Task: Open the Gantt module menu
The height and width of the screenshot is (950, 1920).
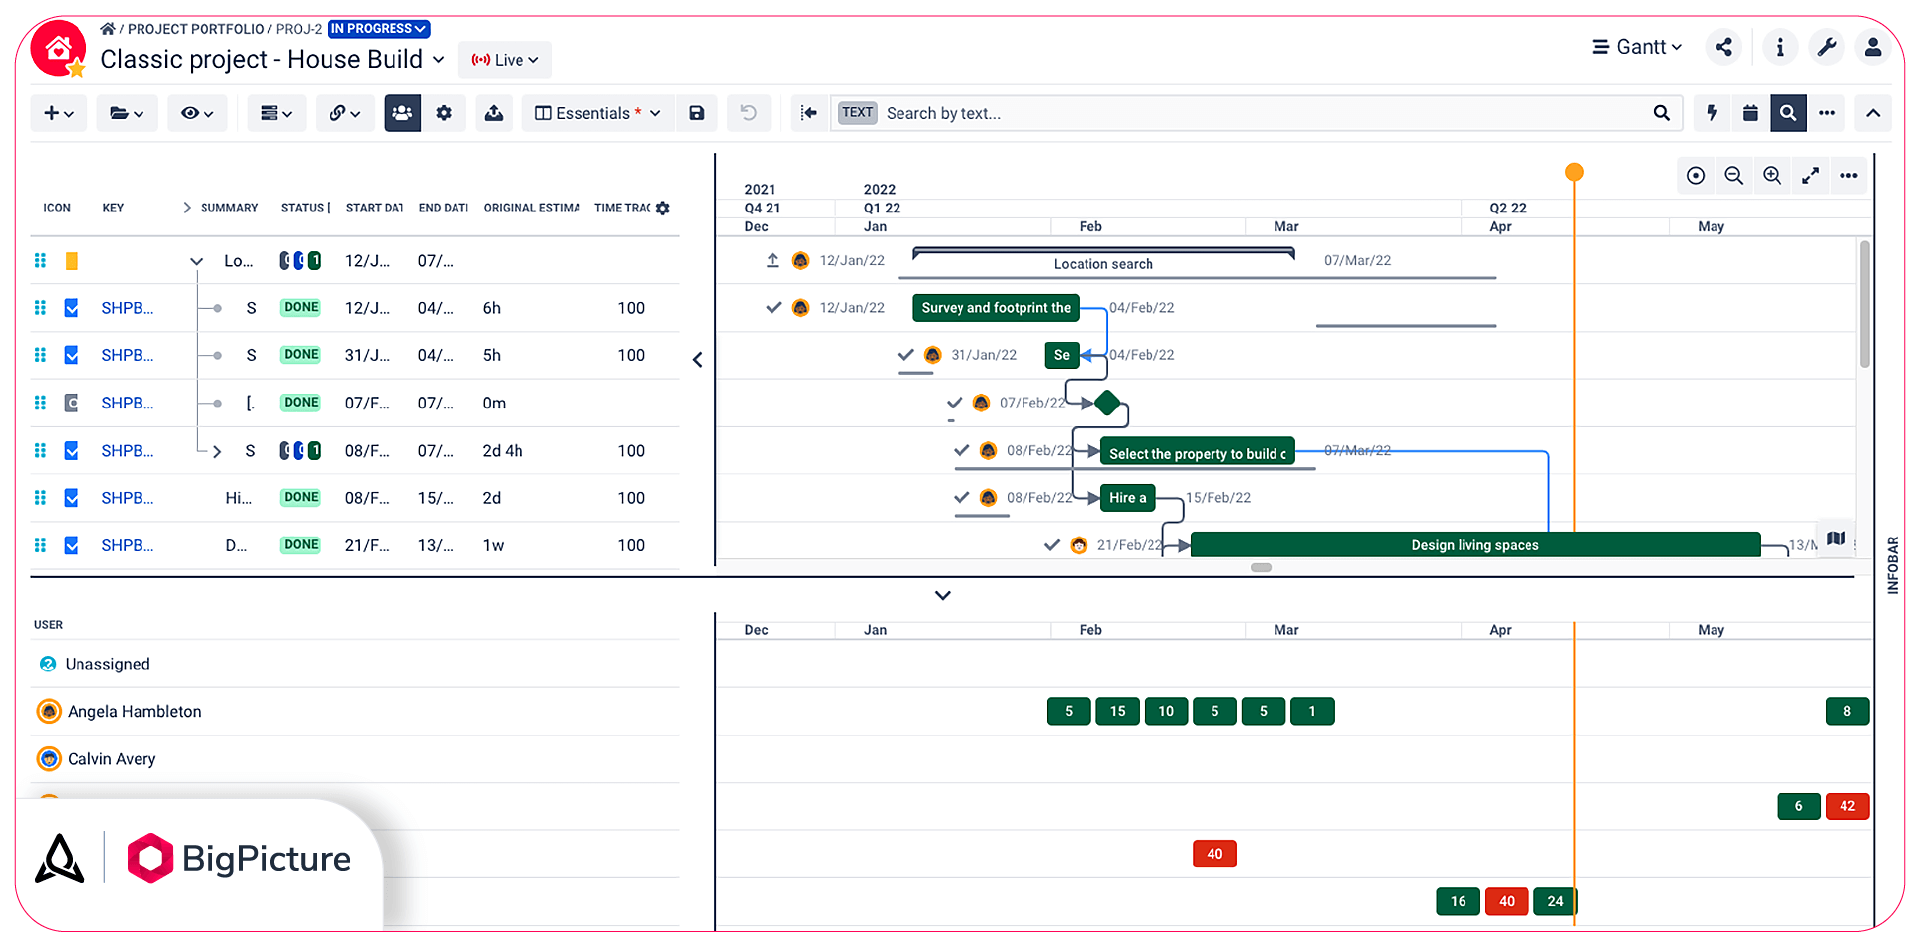Action: pyautogui.click(x=1636, y=47)
